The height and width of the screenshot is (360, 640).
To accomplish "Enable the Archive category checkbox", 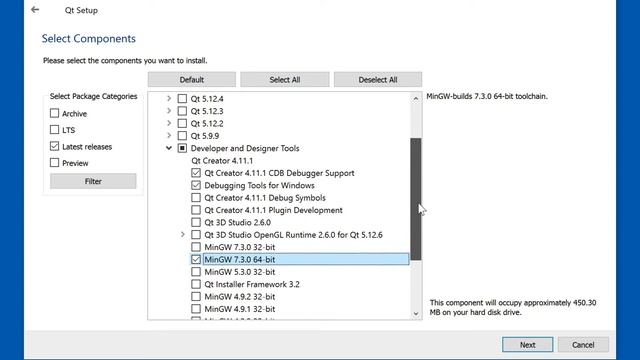I will point(54,113).
